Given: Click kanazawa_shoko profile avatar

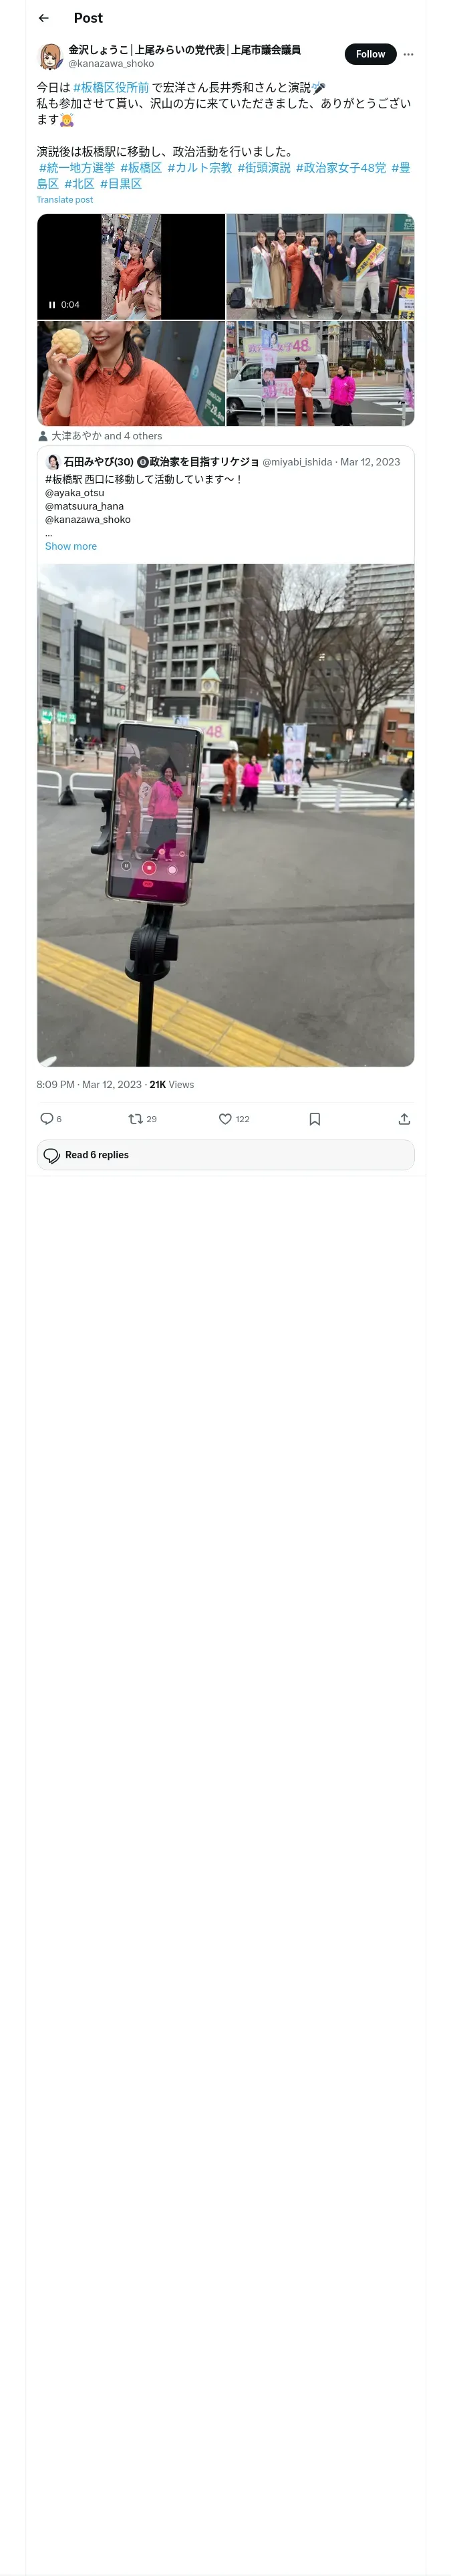Looking at the screenshot, I should [50, 55].
